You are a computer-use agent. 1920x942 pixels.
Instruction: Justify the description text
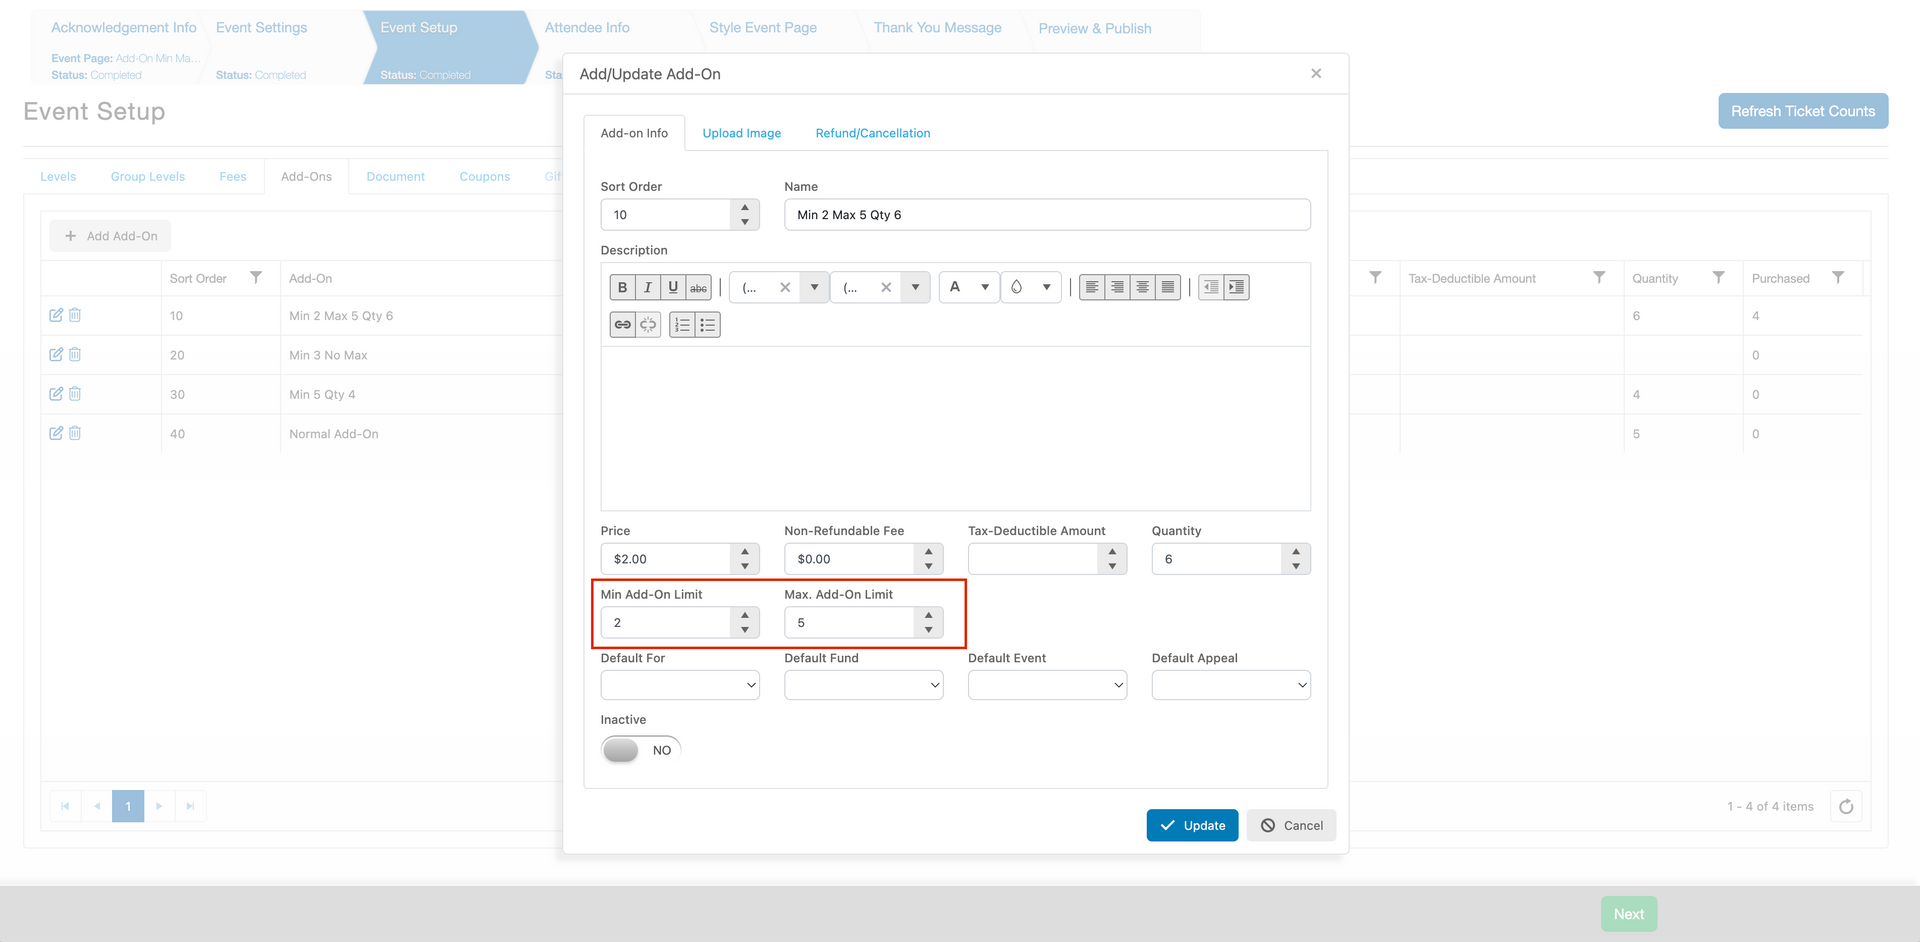(x=1168, y=288)
